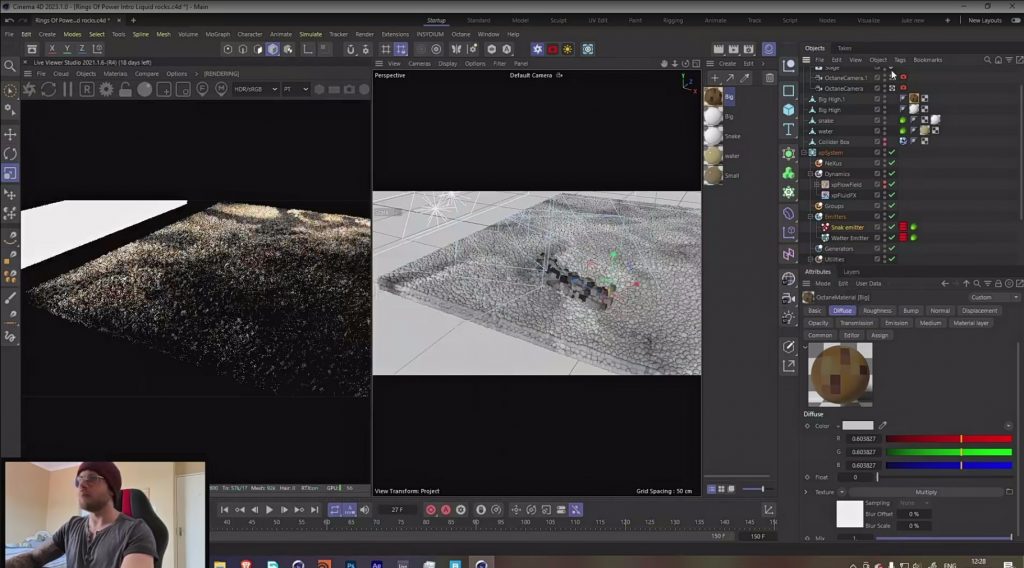This screenshot has height=568, width=1024.
Task: Click the Live Viewer restart render icon
Action: (48, 89)
